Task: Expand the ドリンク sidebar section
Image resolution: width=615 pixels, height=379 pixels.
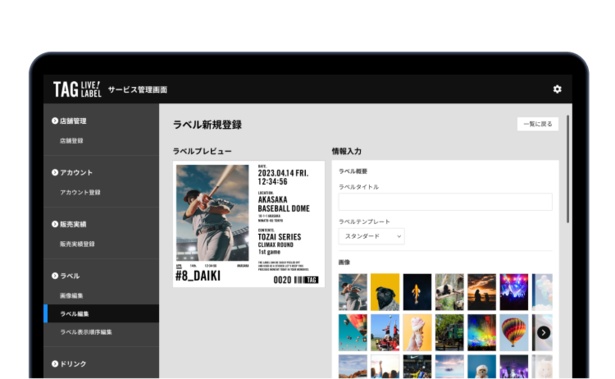Action: click(x=69, y=364)
